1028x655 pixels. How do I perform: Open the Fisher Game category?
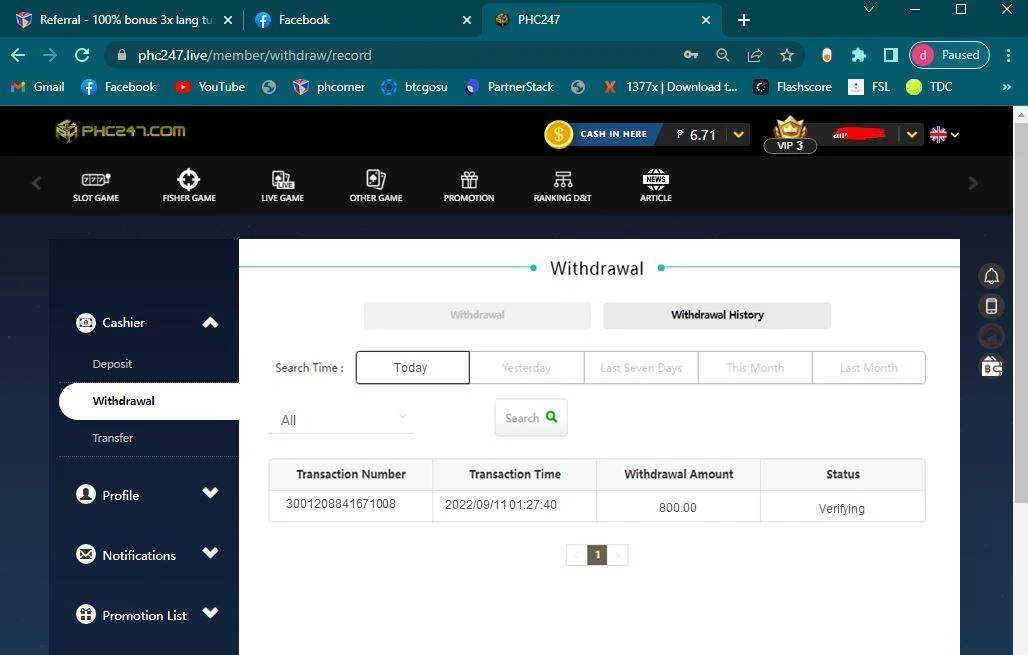click(x=189, y=186)
